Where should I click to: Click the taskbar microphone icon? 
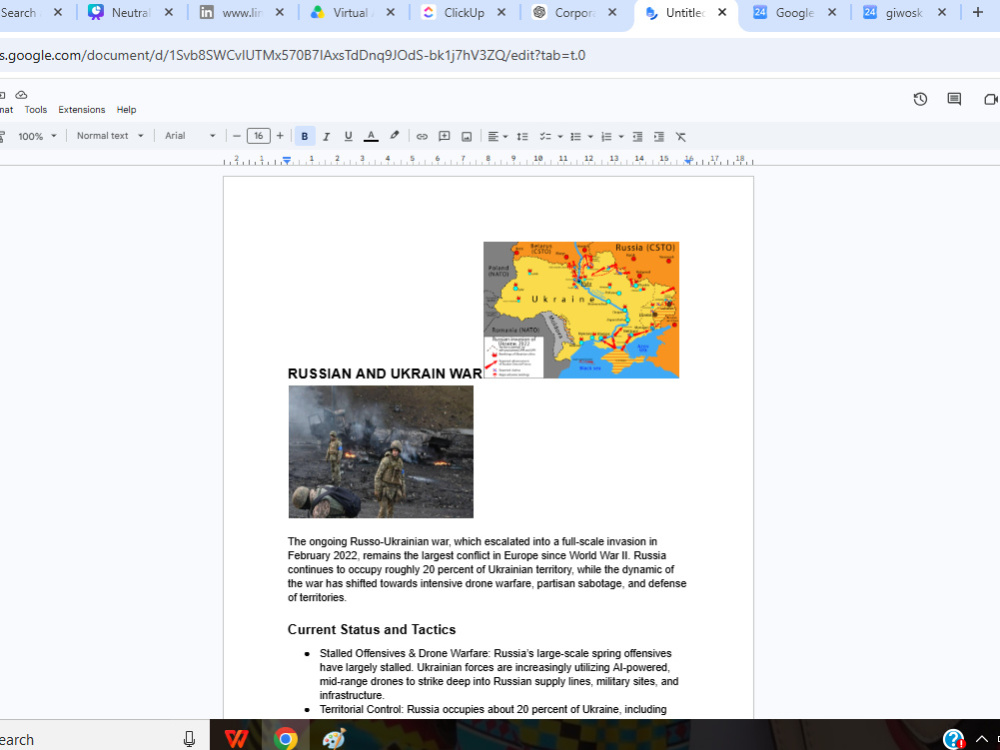189,739
